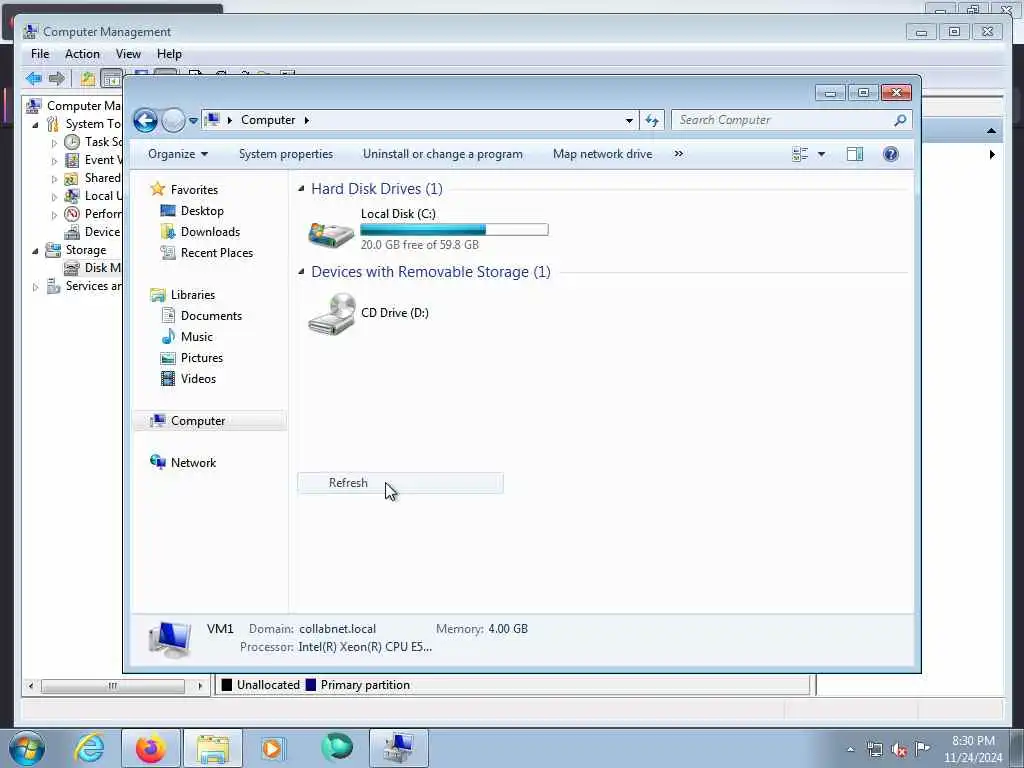Click Map network drive
The height and width of the screenshot is (768, 1024).
pyautogui.click(x=602, y=154)
